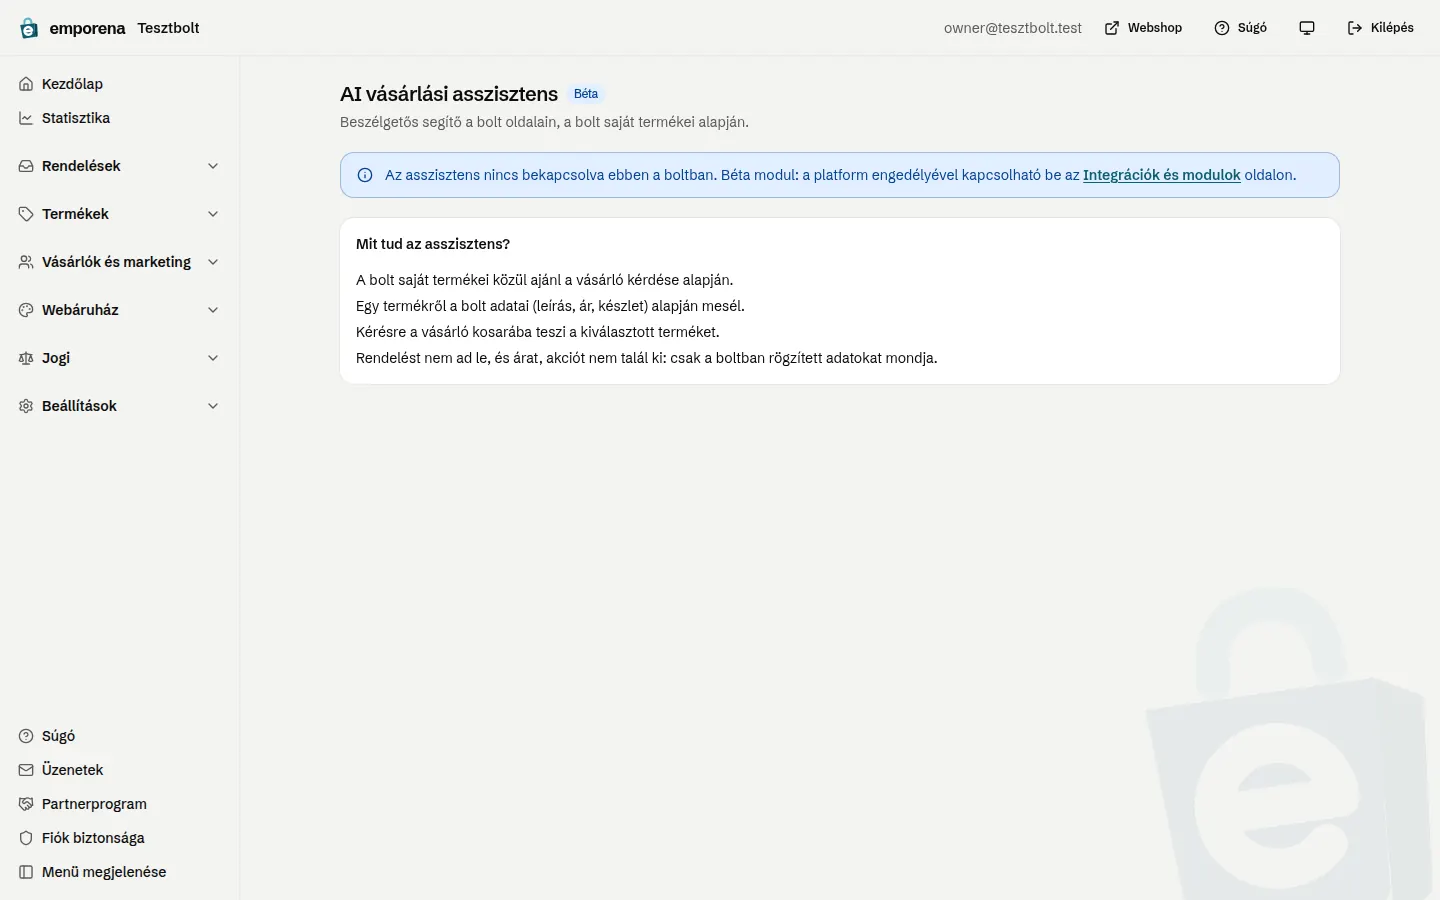Click the line starting 'Kérésre a vásárló kosarába'
Screen dimensions: 1440x900
(538, 332)
